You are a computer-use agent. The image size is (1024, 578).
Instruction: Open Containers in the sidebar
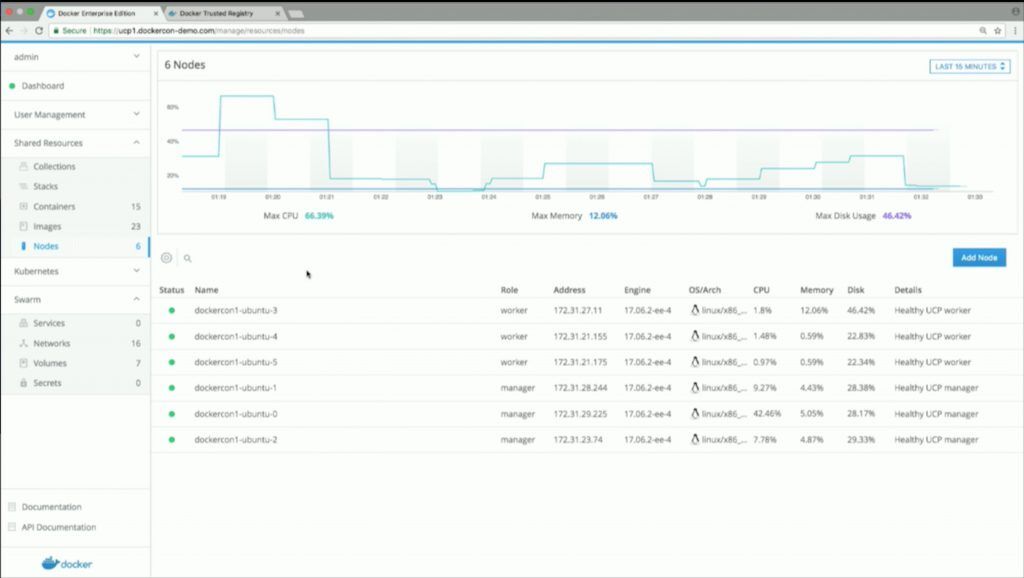pyautogui.click(x=54, y=206)
